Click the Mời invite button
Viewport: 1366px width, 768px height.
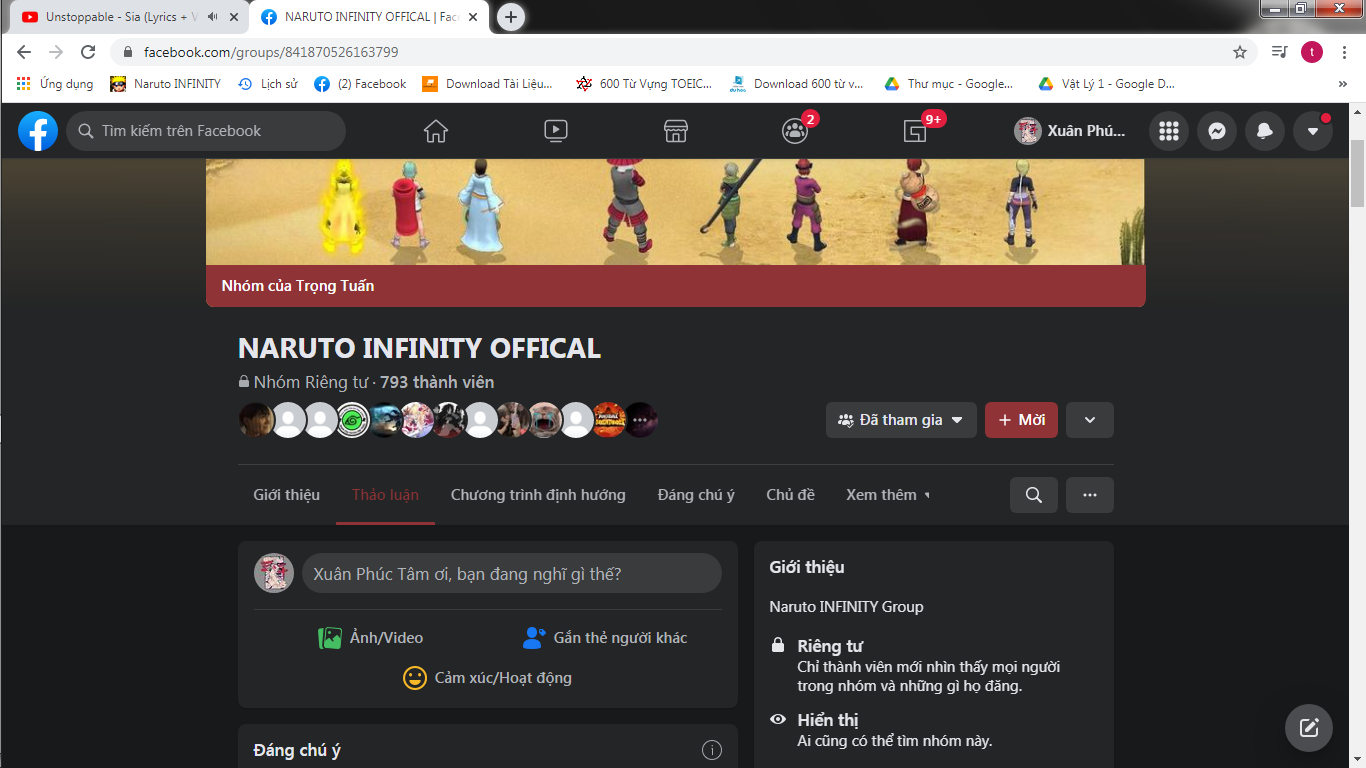coord(1021,420)
